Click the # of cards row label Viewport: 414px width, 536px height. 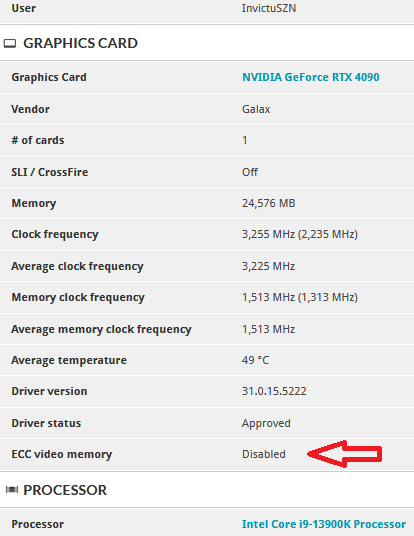tap(38, 140)
